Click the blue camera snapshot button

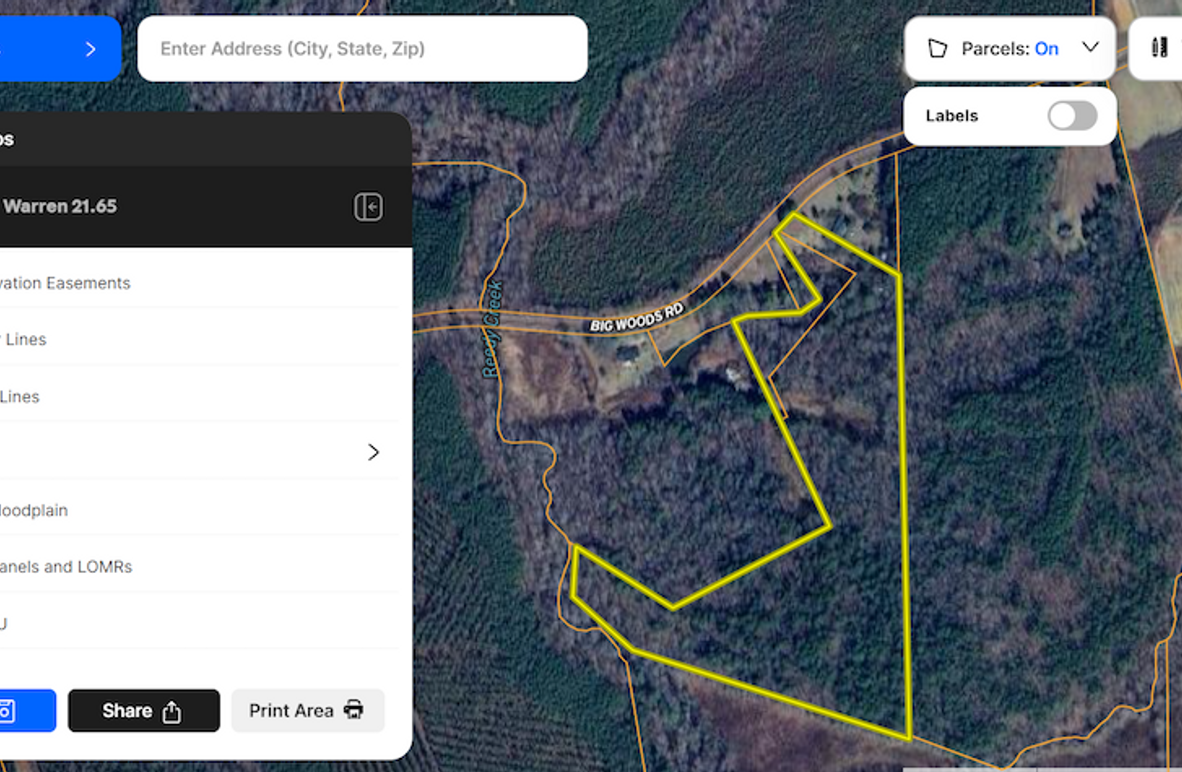10,711
